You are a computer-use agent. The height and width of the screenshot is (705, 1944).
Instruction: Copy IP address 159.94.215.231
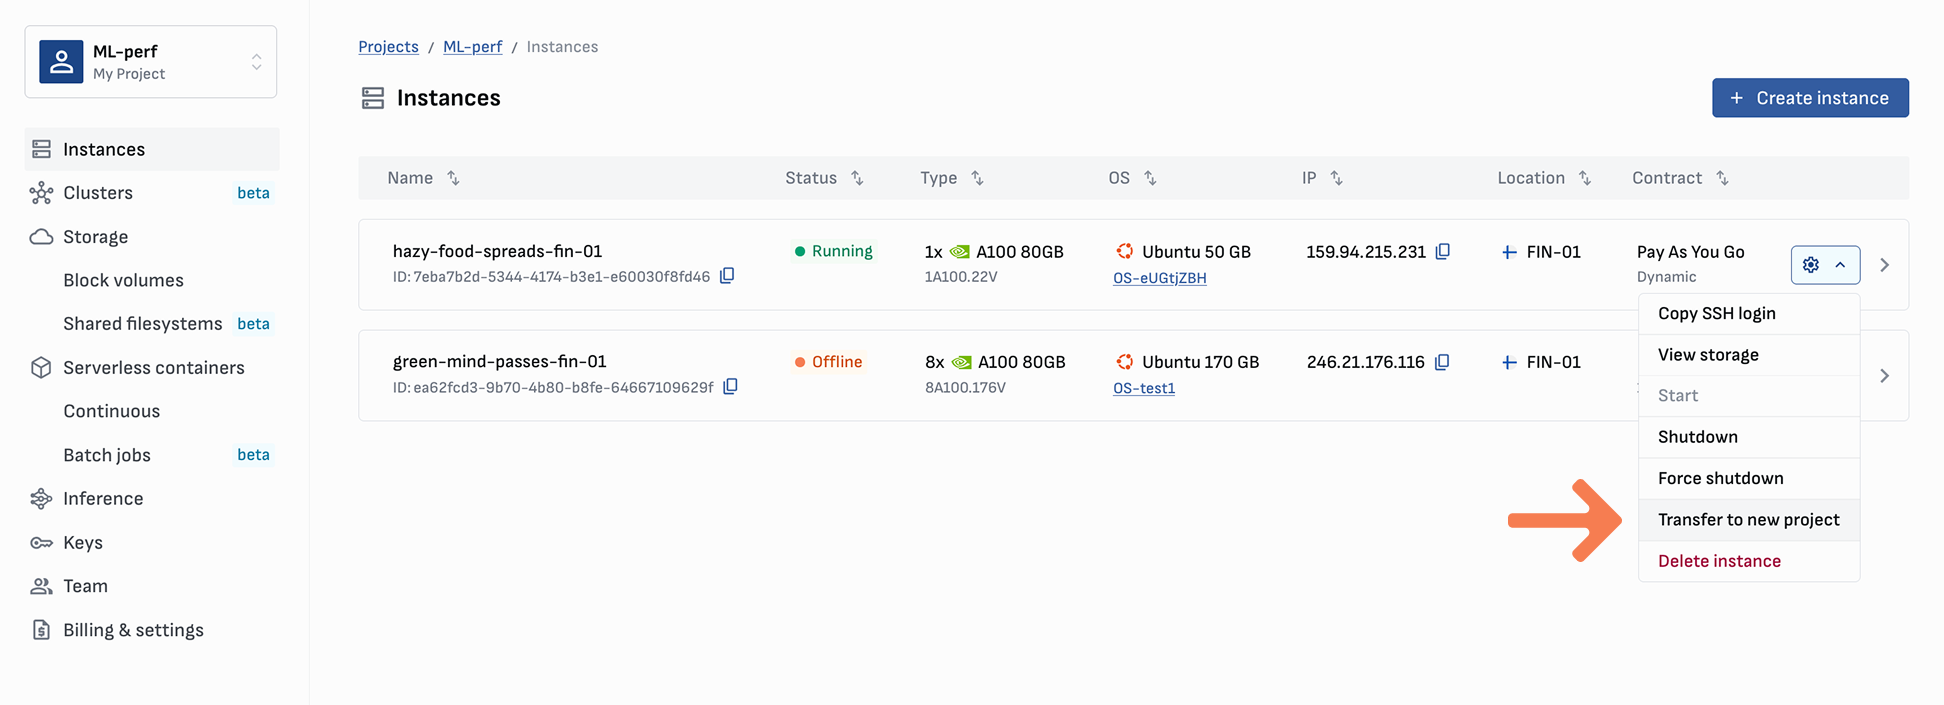[x=1442, y=252]
